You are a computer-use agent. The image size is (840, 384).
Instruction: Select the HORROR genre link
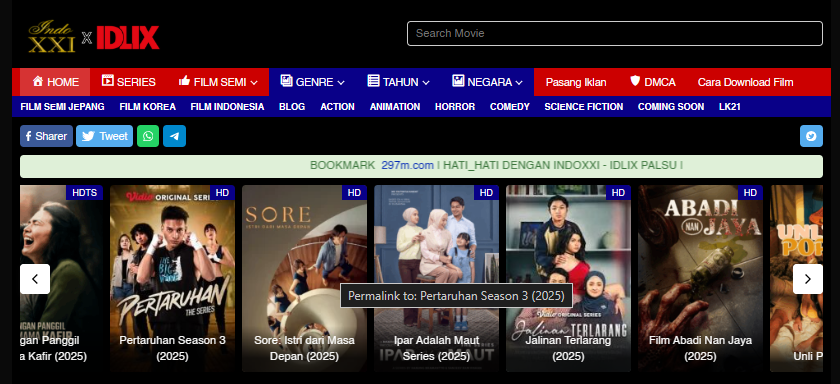(455, 107)
